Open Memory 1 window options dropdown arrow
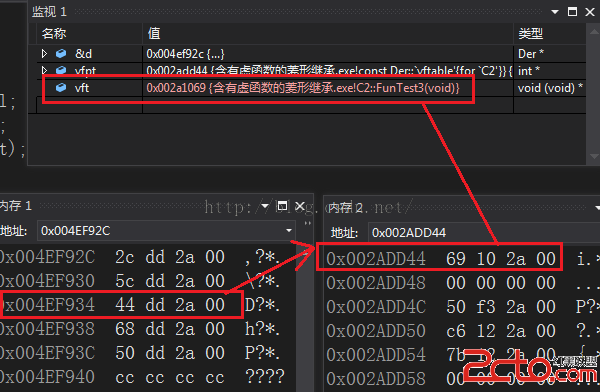 coord(265,206)
